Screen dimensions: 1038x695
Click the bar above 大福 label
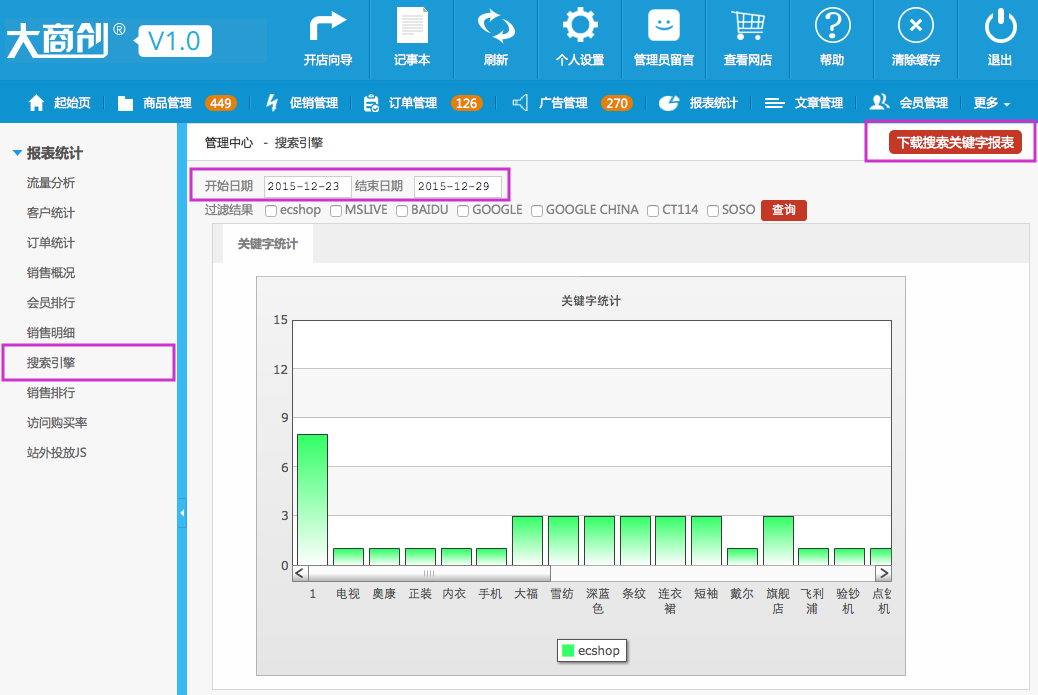tap(528, 541)
